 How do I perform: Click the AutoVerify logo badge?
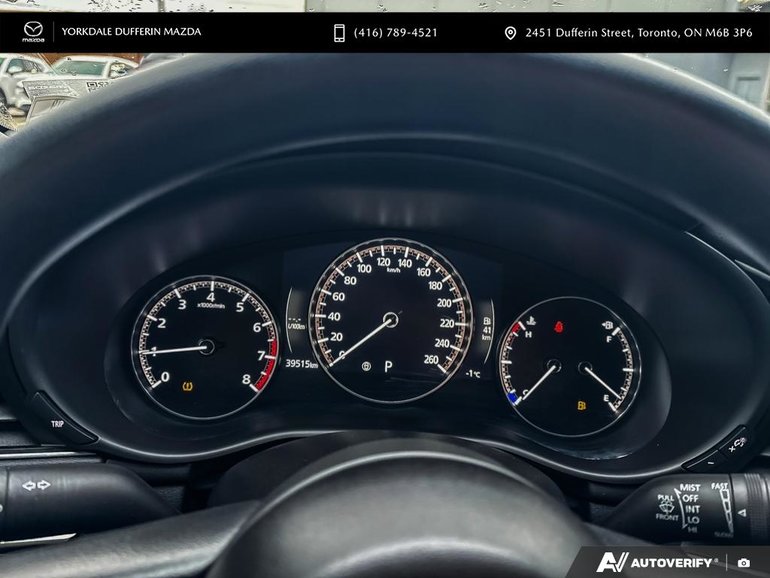[658, 563]
